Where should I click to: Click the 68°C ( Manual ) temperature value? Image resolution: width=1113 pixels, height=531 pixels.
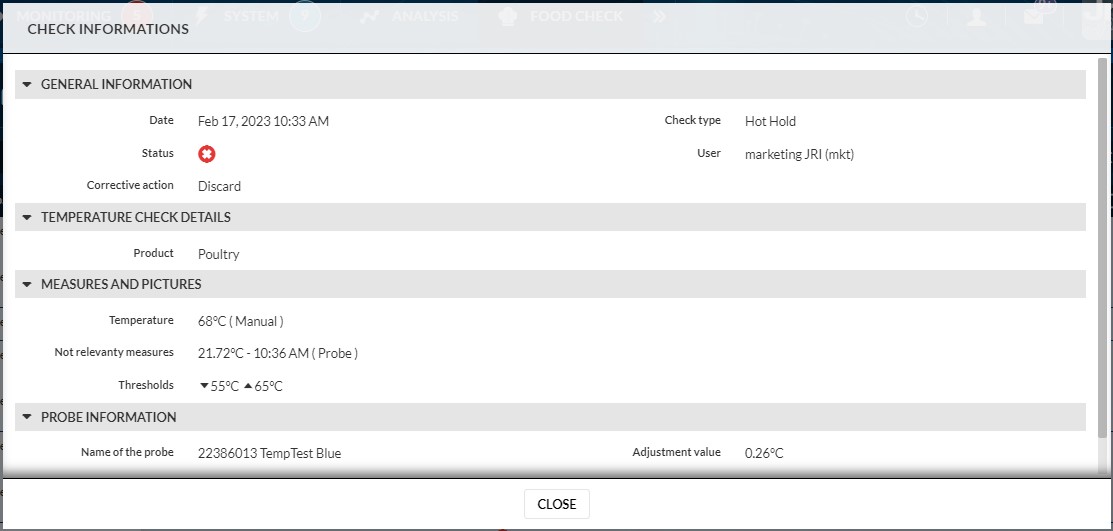pos(241,322)
